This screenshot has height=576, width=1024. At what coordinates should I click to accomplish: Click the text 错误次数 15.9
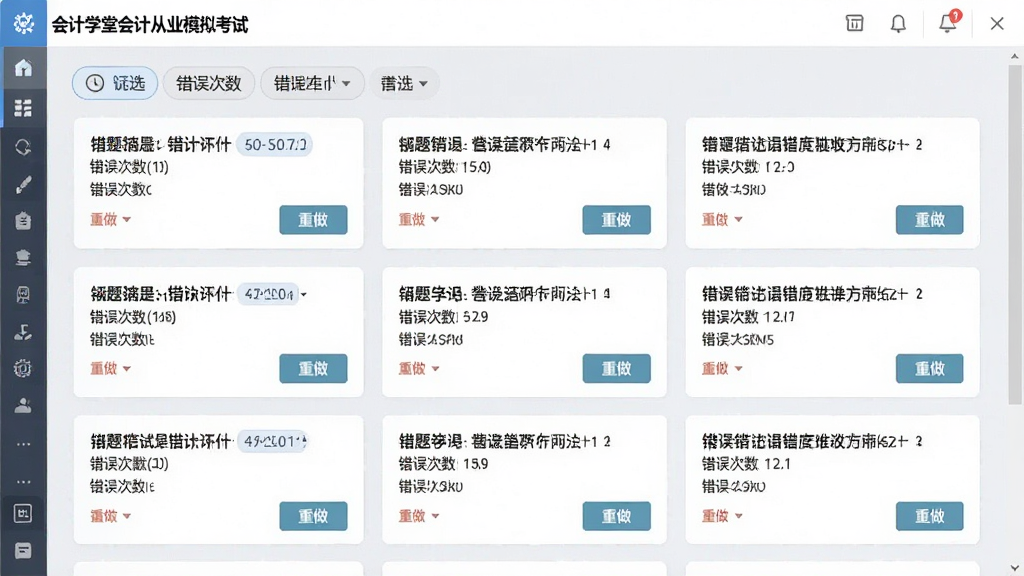click(x=443, y=464)
